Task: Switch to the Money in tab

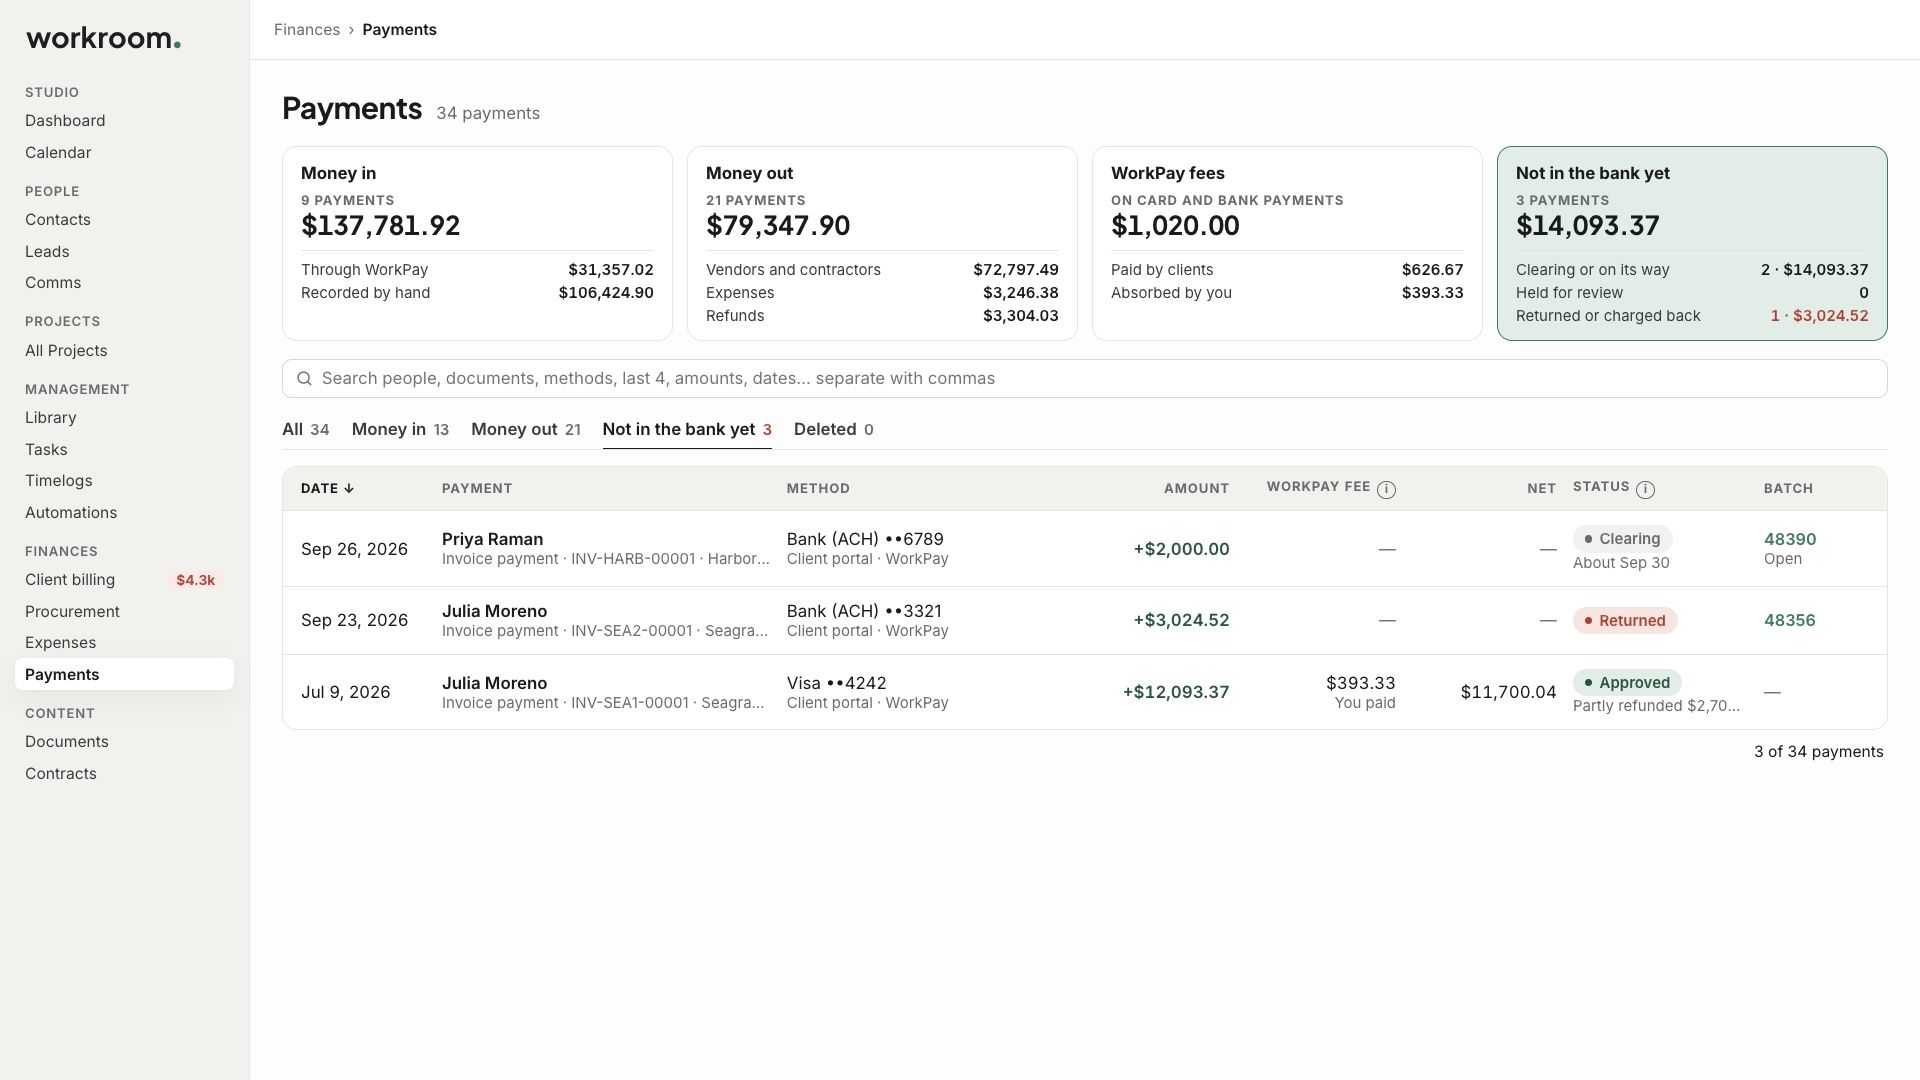Action: coord(400,429)
